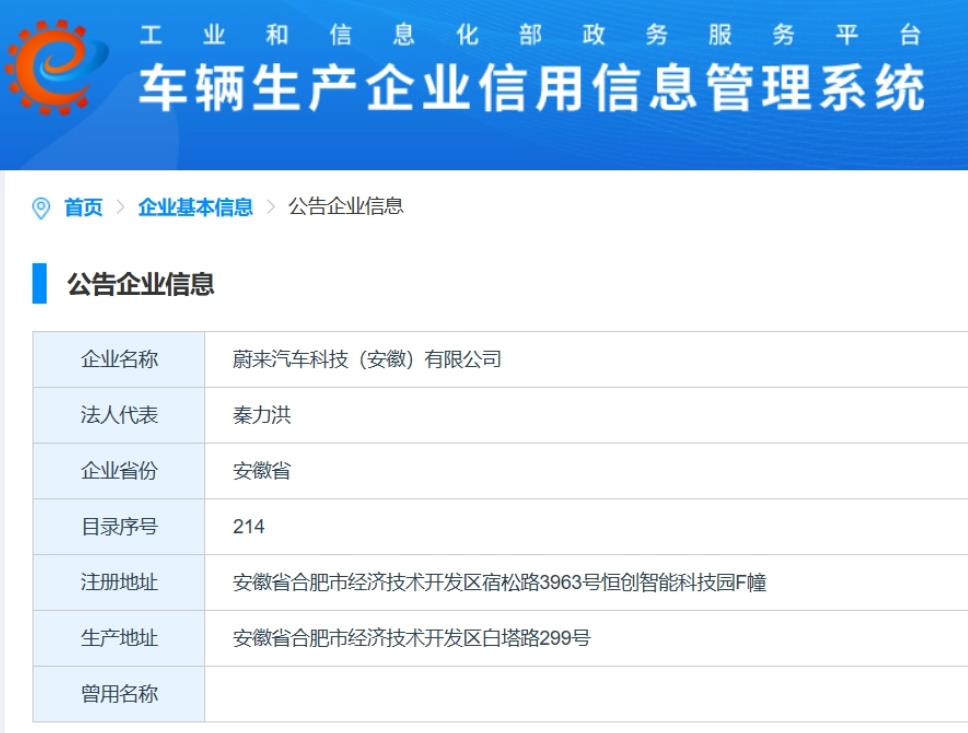
Task: Click the production address 白塔路299号
Action: pyautogui.click(x=411, y=638)
